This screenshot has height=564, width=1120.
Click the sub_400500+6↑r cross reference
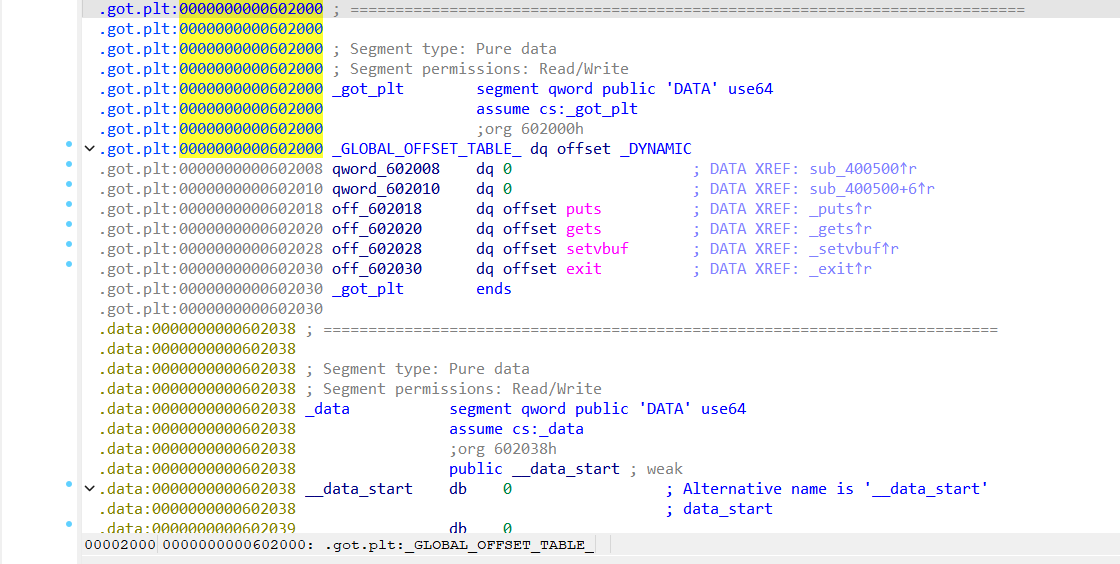click(x=871, y=189)
